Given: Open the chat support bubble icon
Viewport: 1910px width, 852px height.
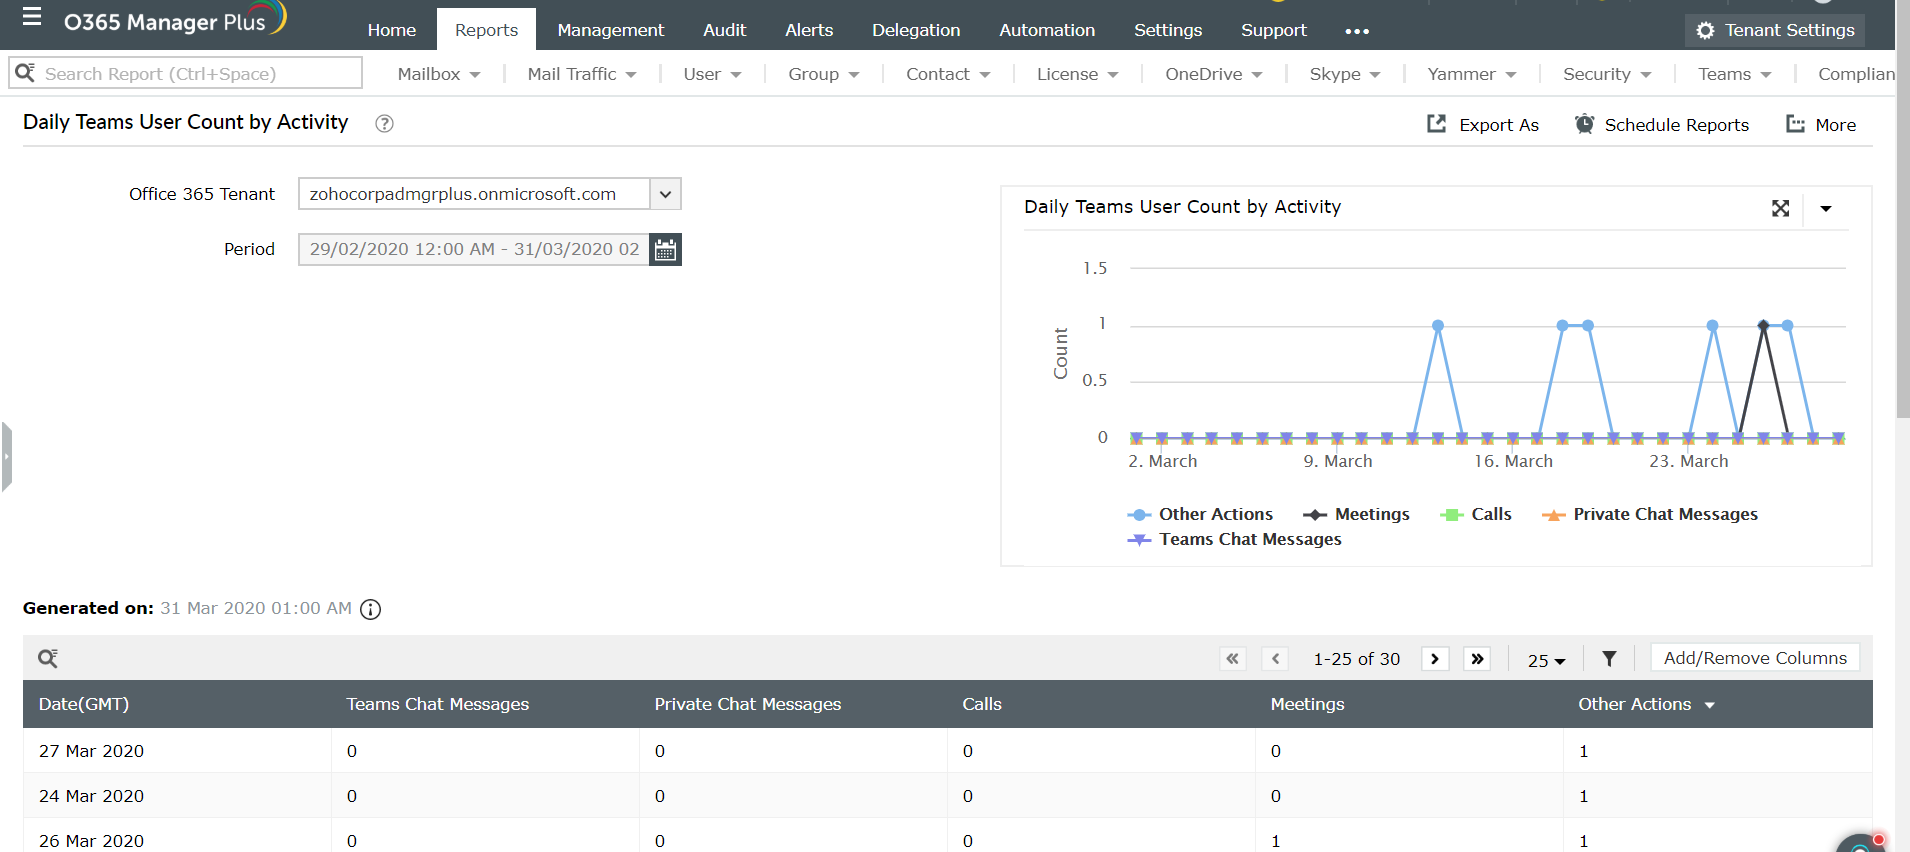Looking at the screenshot, I should click(1861, 843).
